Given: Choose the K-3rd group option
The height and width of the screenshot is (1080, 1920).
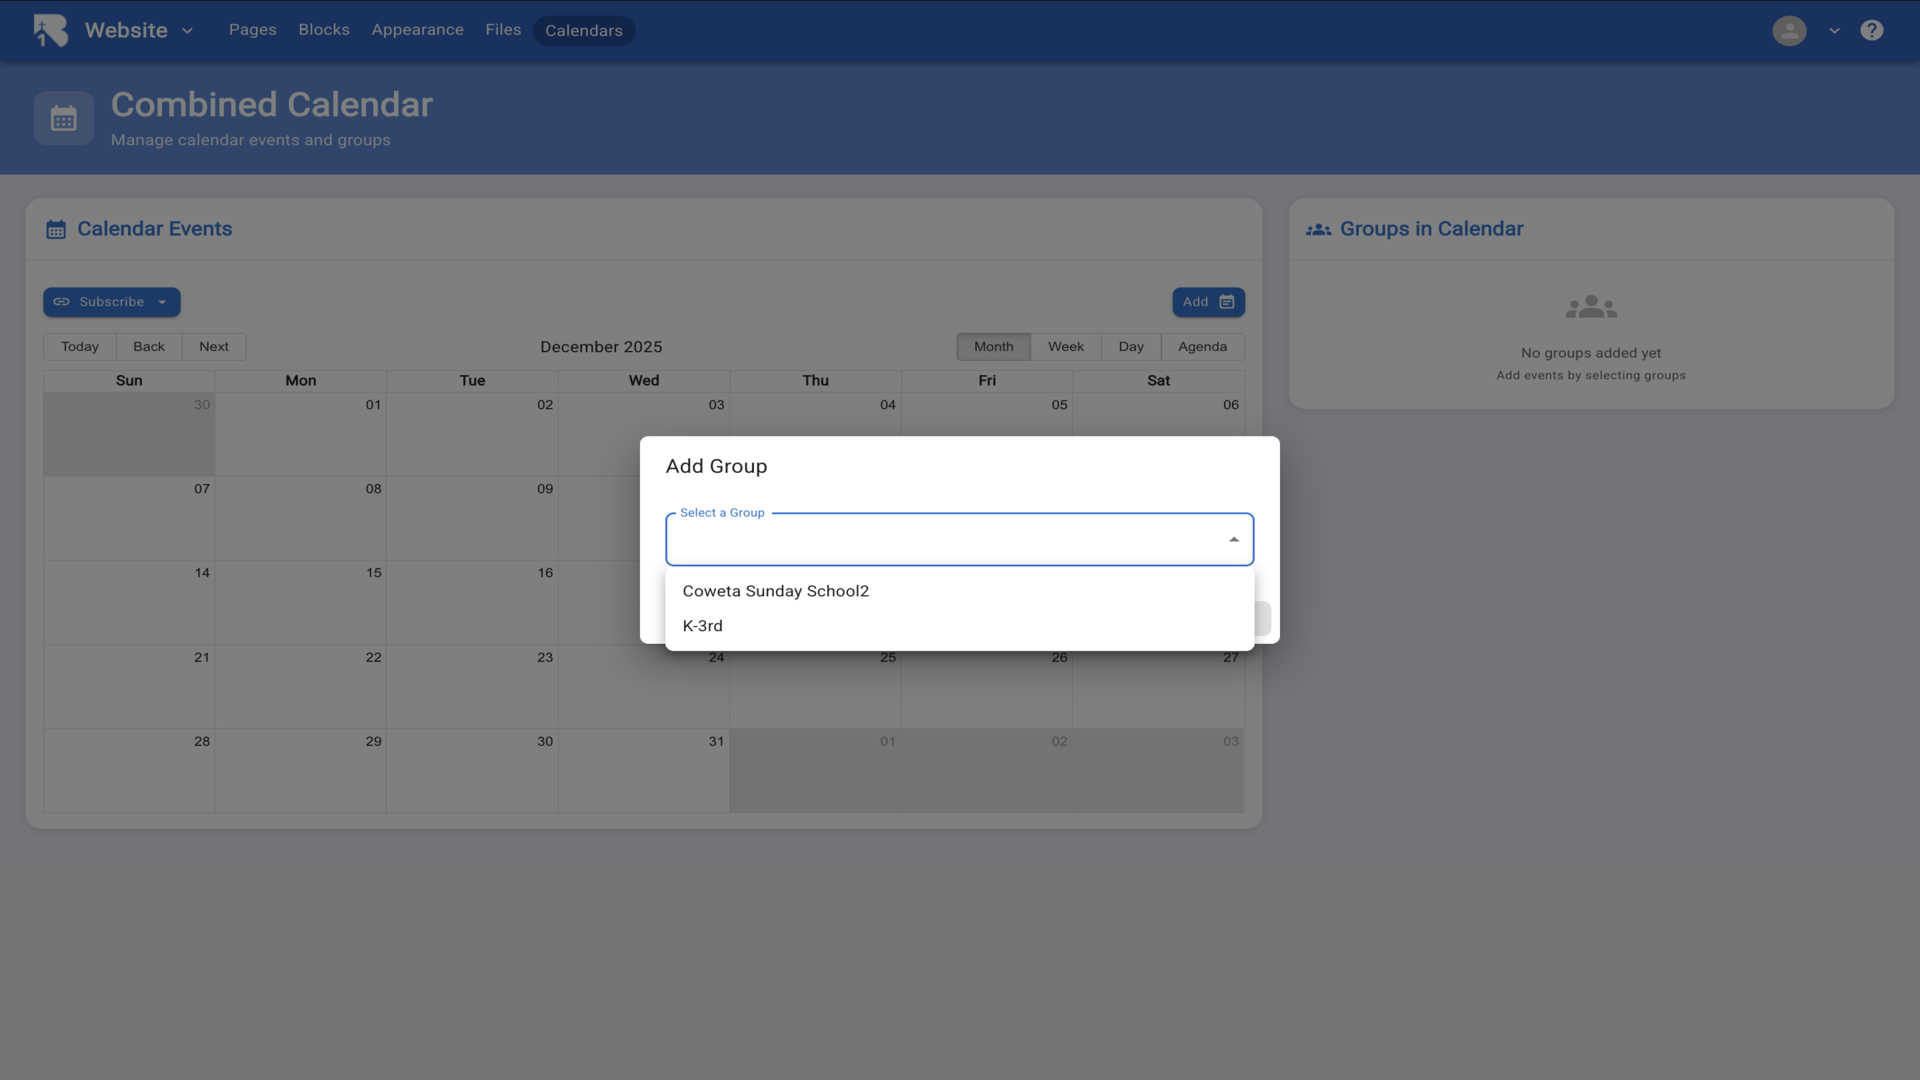Looking at the screenshot, I should 702,626.
